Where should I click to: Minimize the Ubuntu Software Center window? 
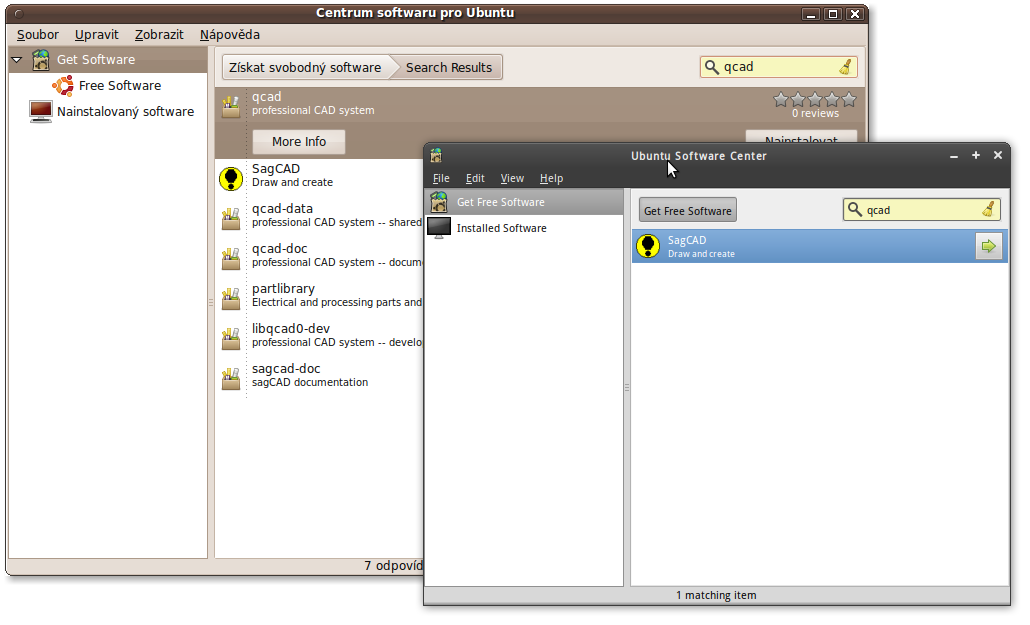(954, 156)
